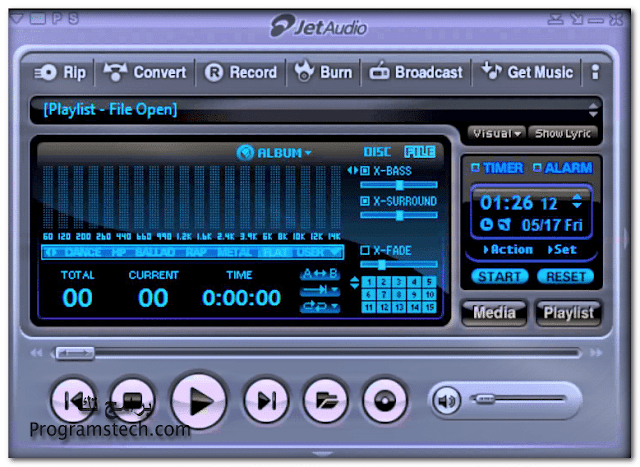Open the Record tool
The width and height of the screenshot is (640, 467).
[241, 72]
